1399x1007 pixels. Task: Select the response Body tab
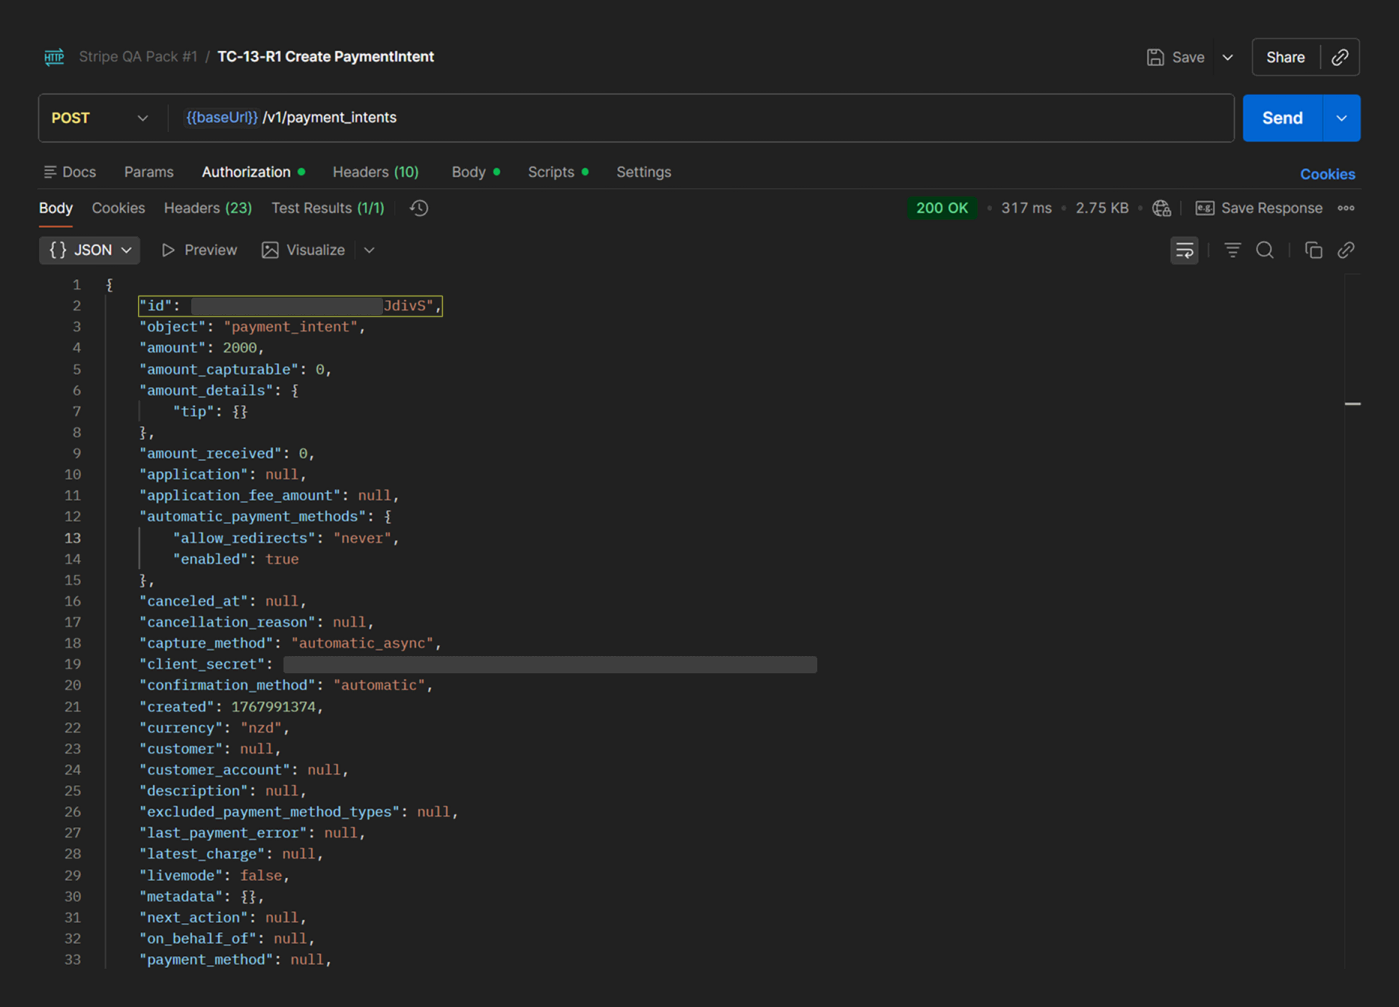tap(56, 208)
